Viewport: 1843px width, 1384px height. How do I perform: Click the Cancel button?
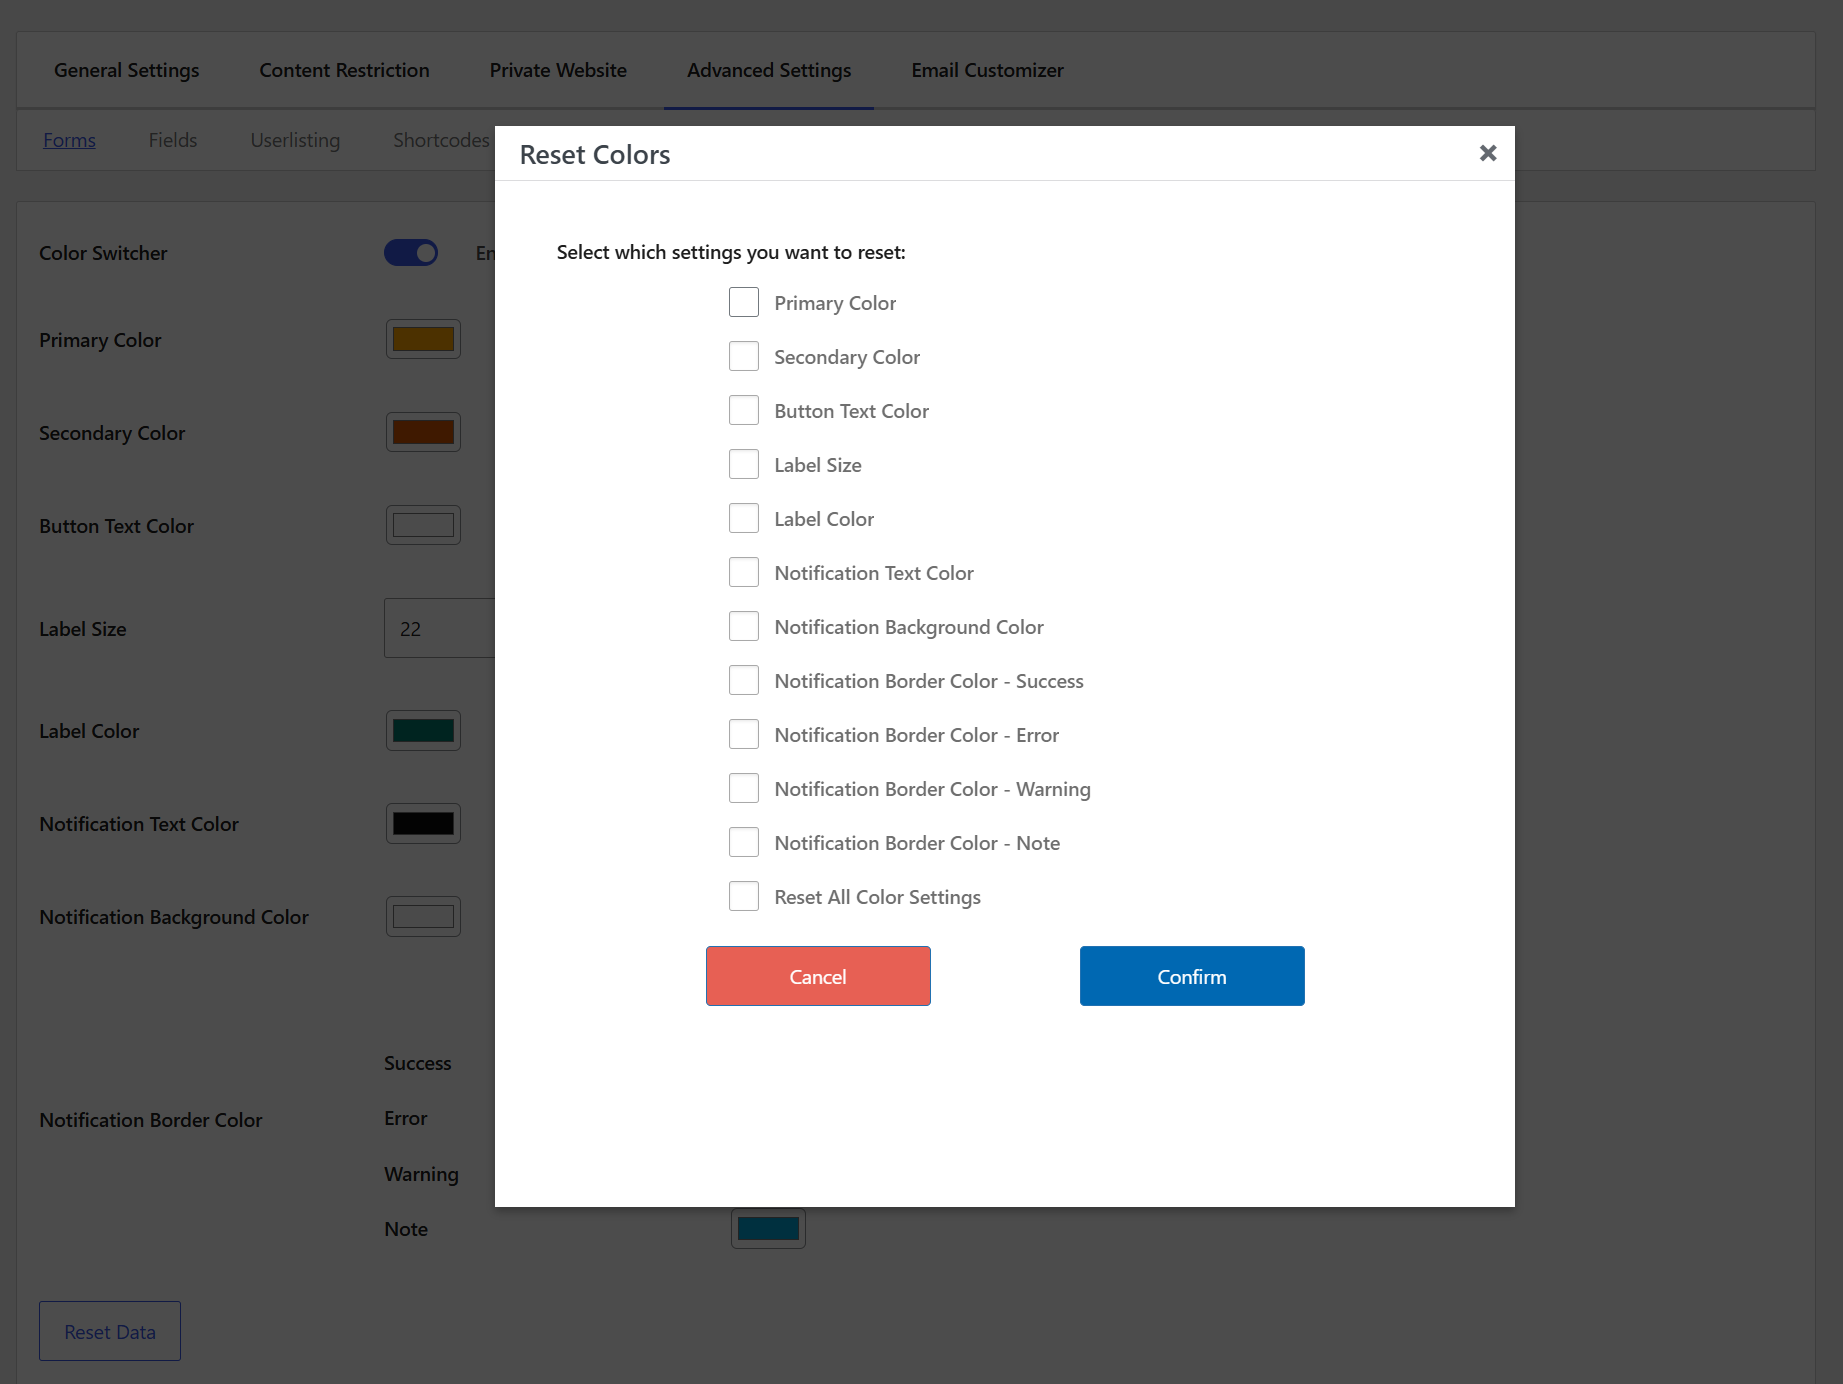point(818,976)
